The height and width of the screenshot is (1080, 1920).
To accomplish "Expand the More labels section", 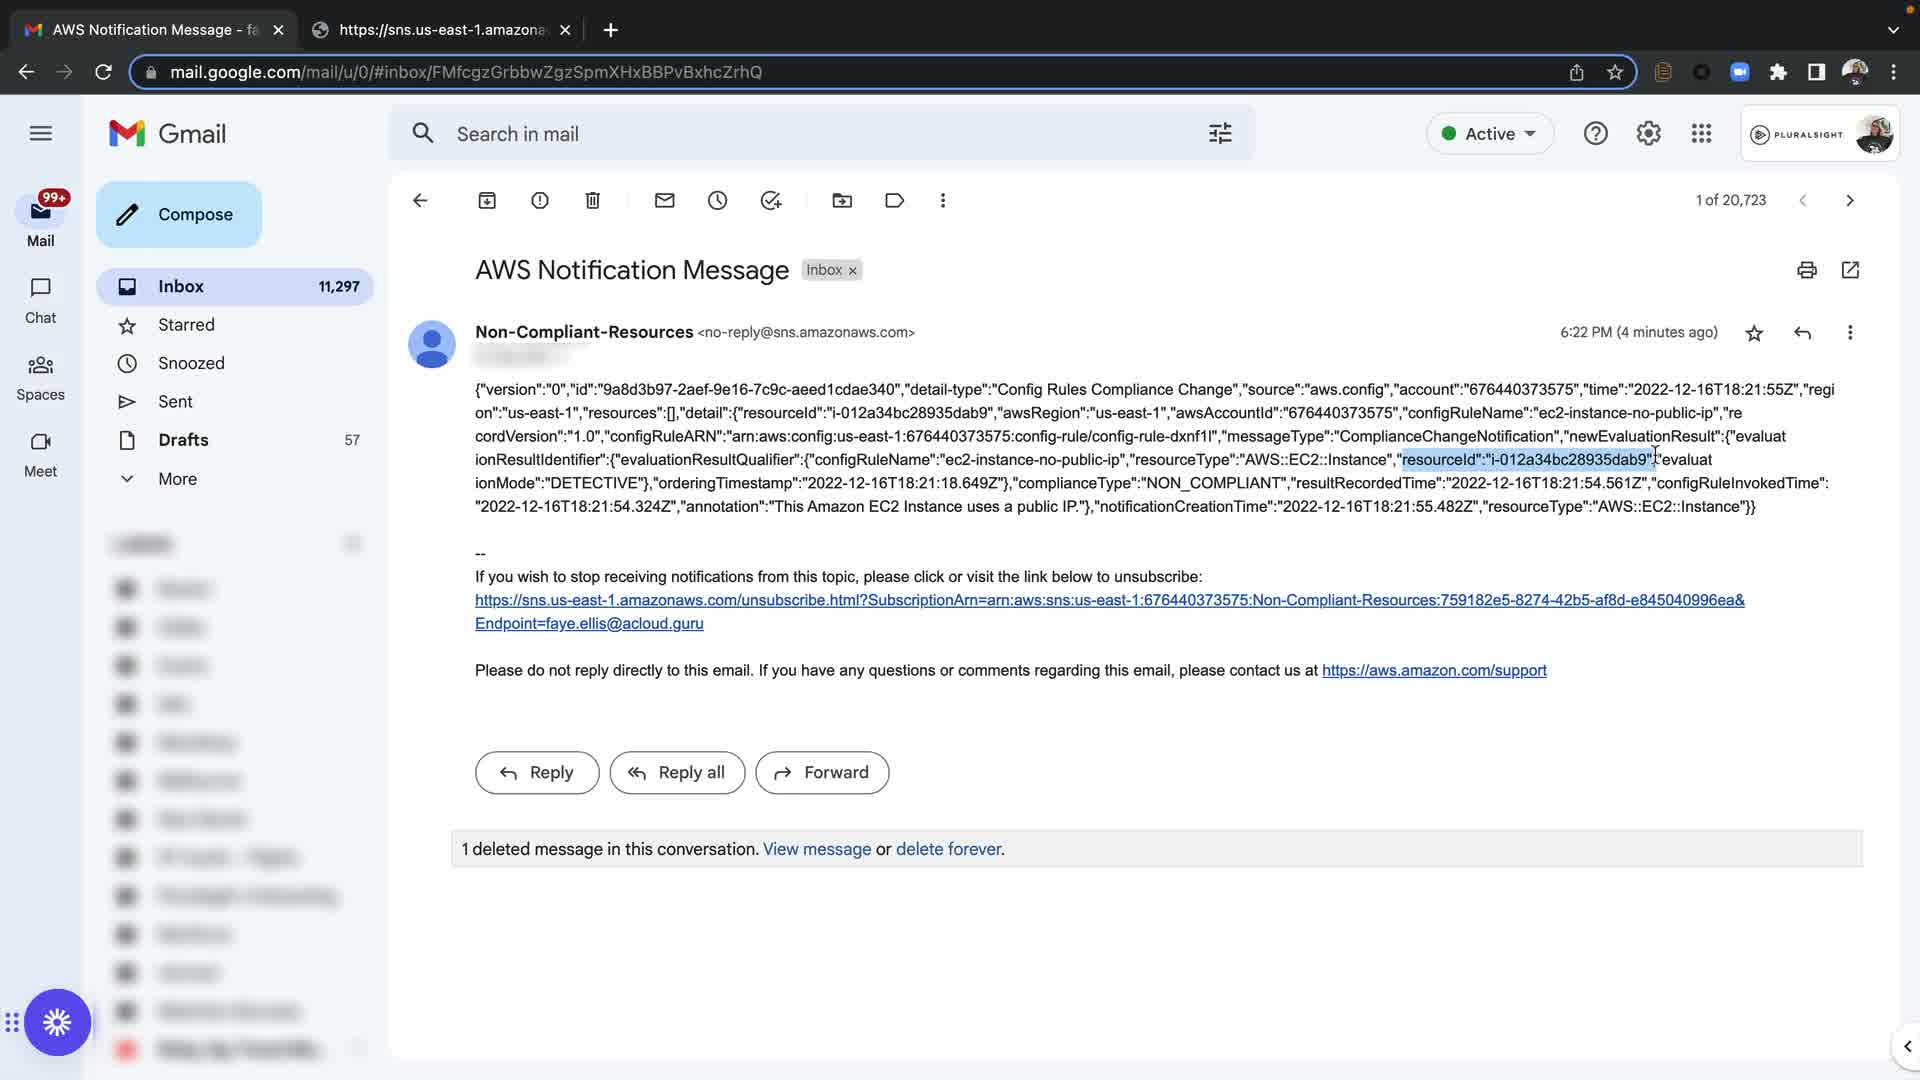I will pos(177,479).
